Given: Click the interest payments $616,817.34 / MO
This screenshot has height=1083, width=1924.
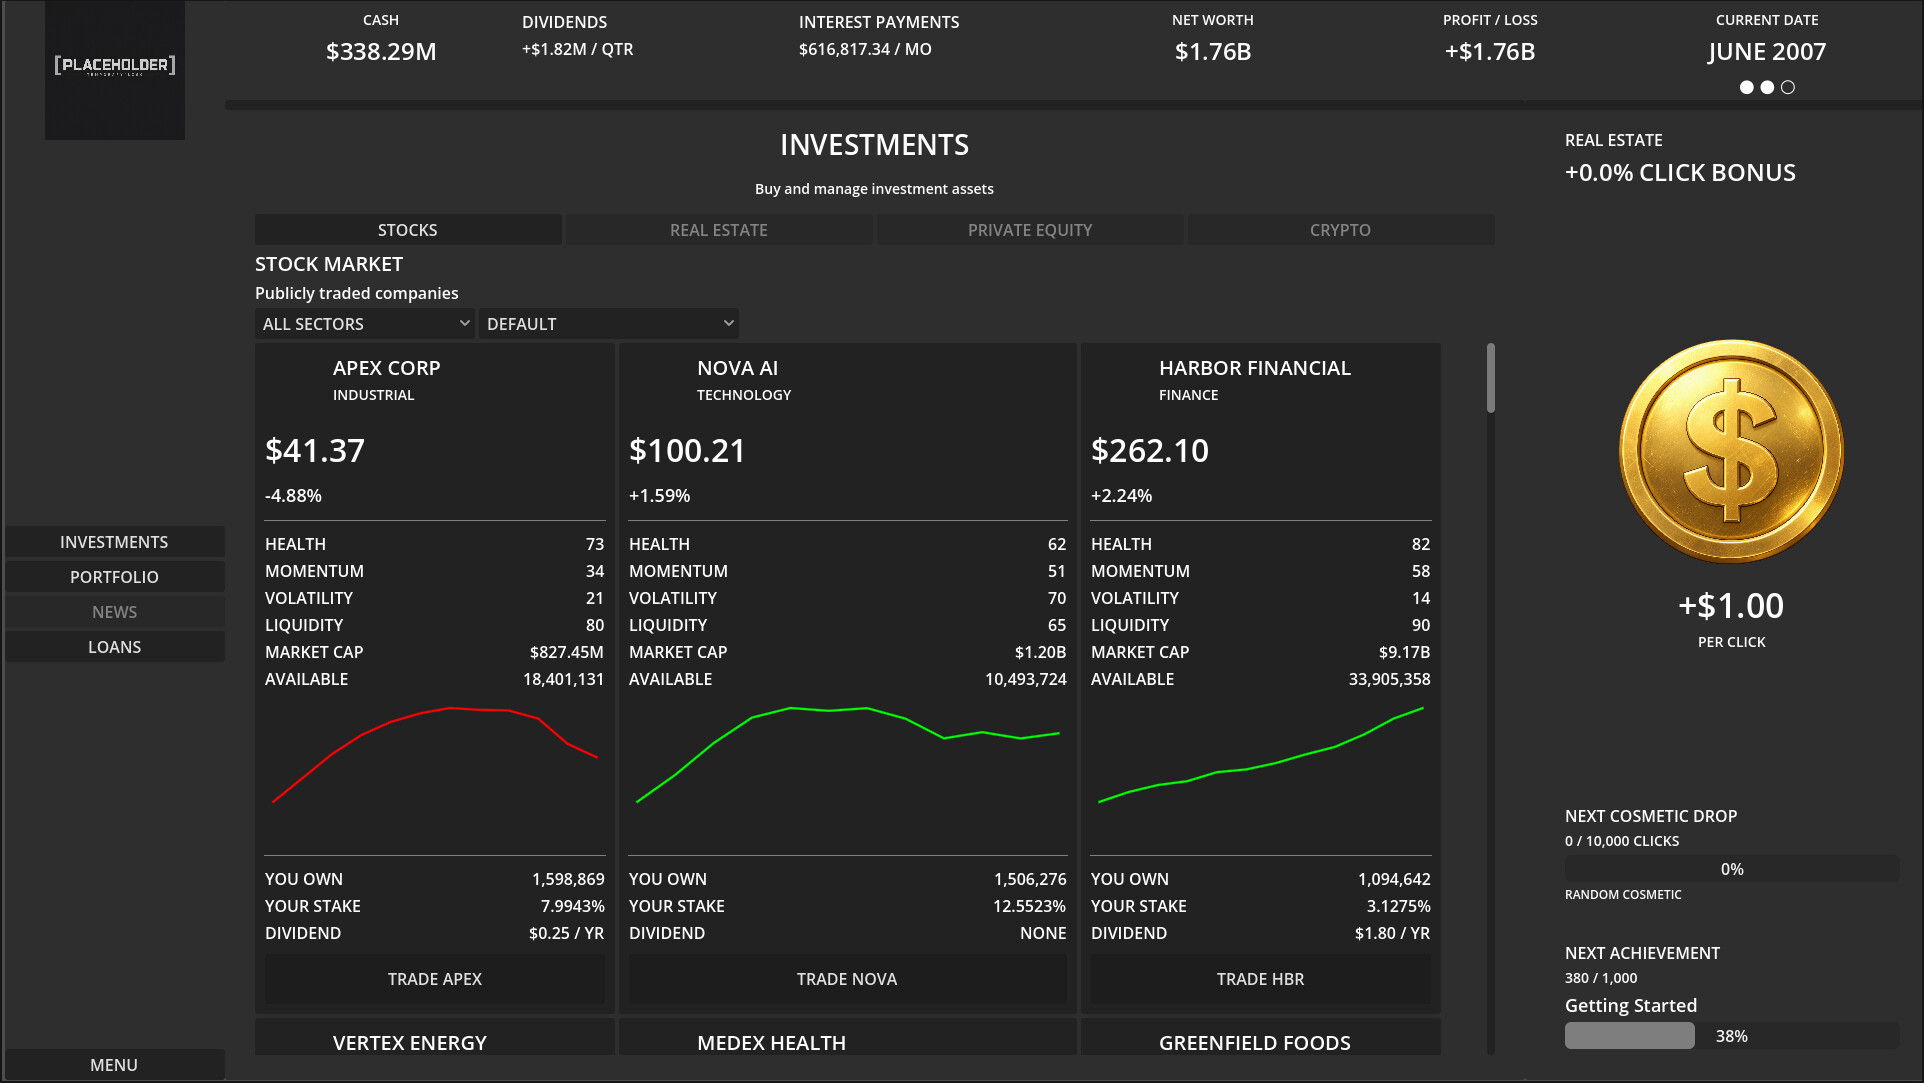Looking at the screenshot, I should pos(865,49).
